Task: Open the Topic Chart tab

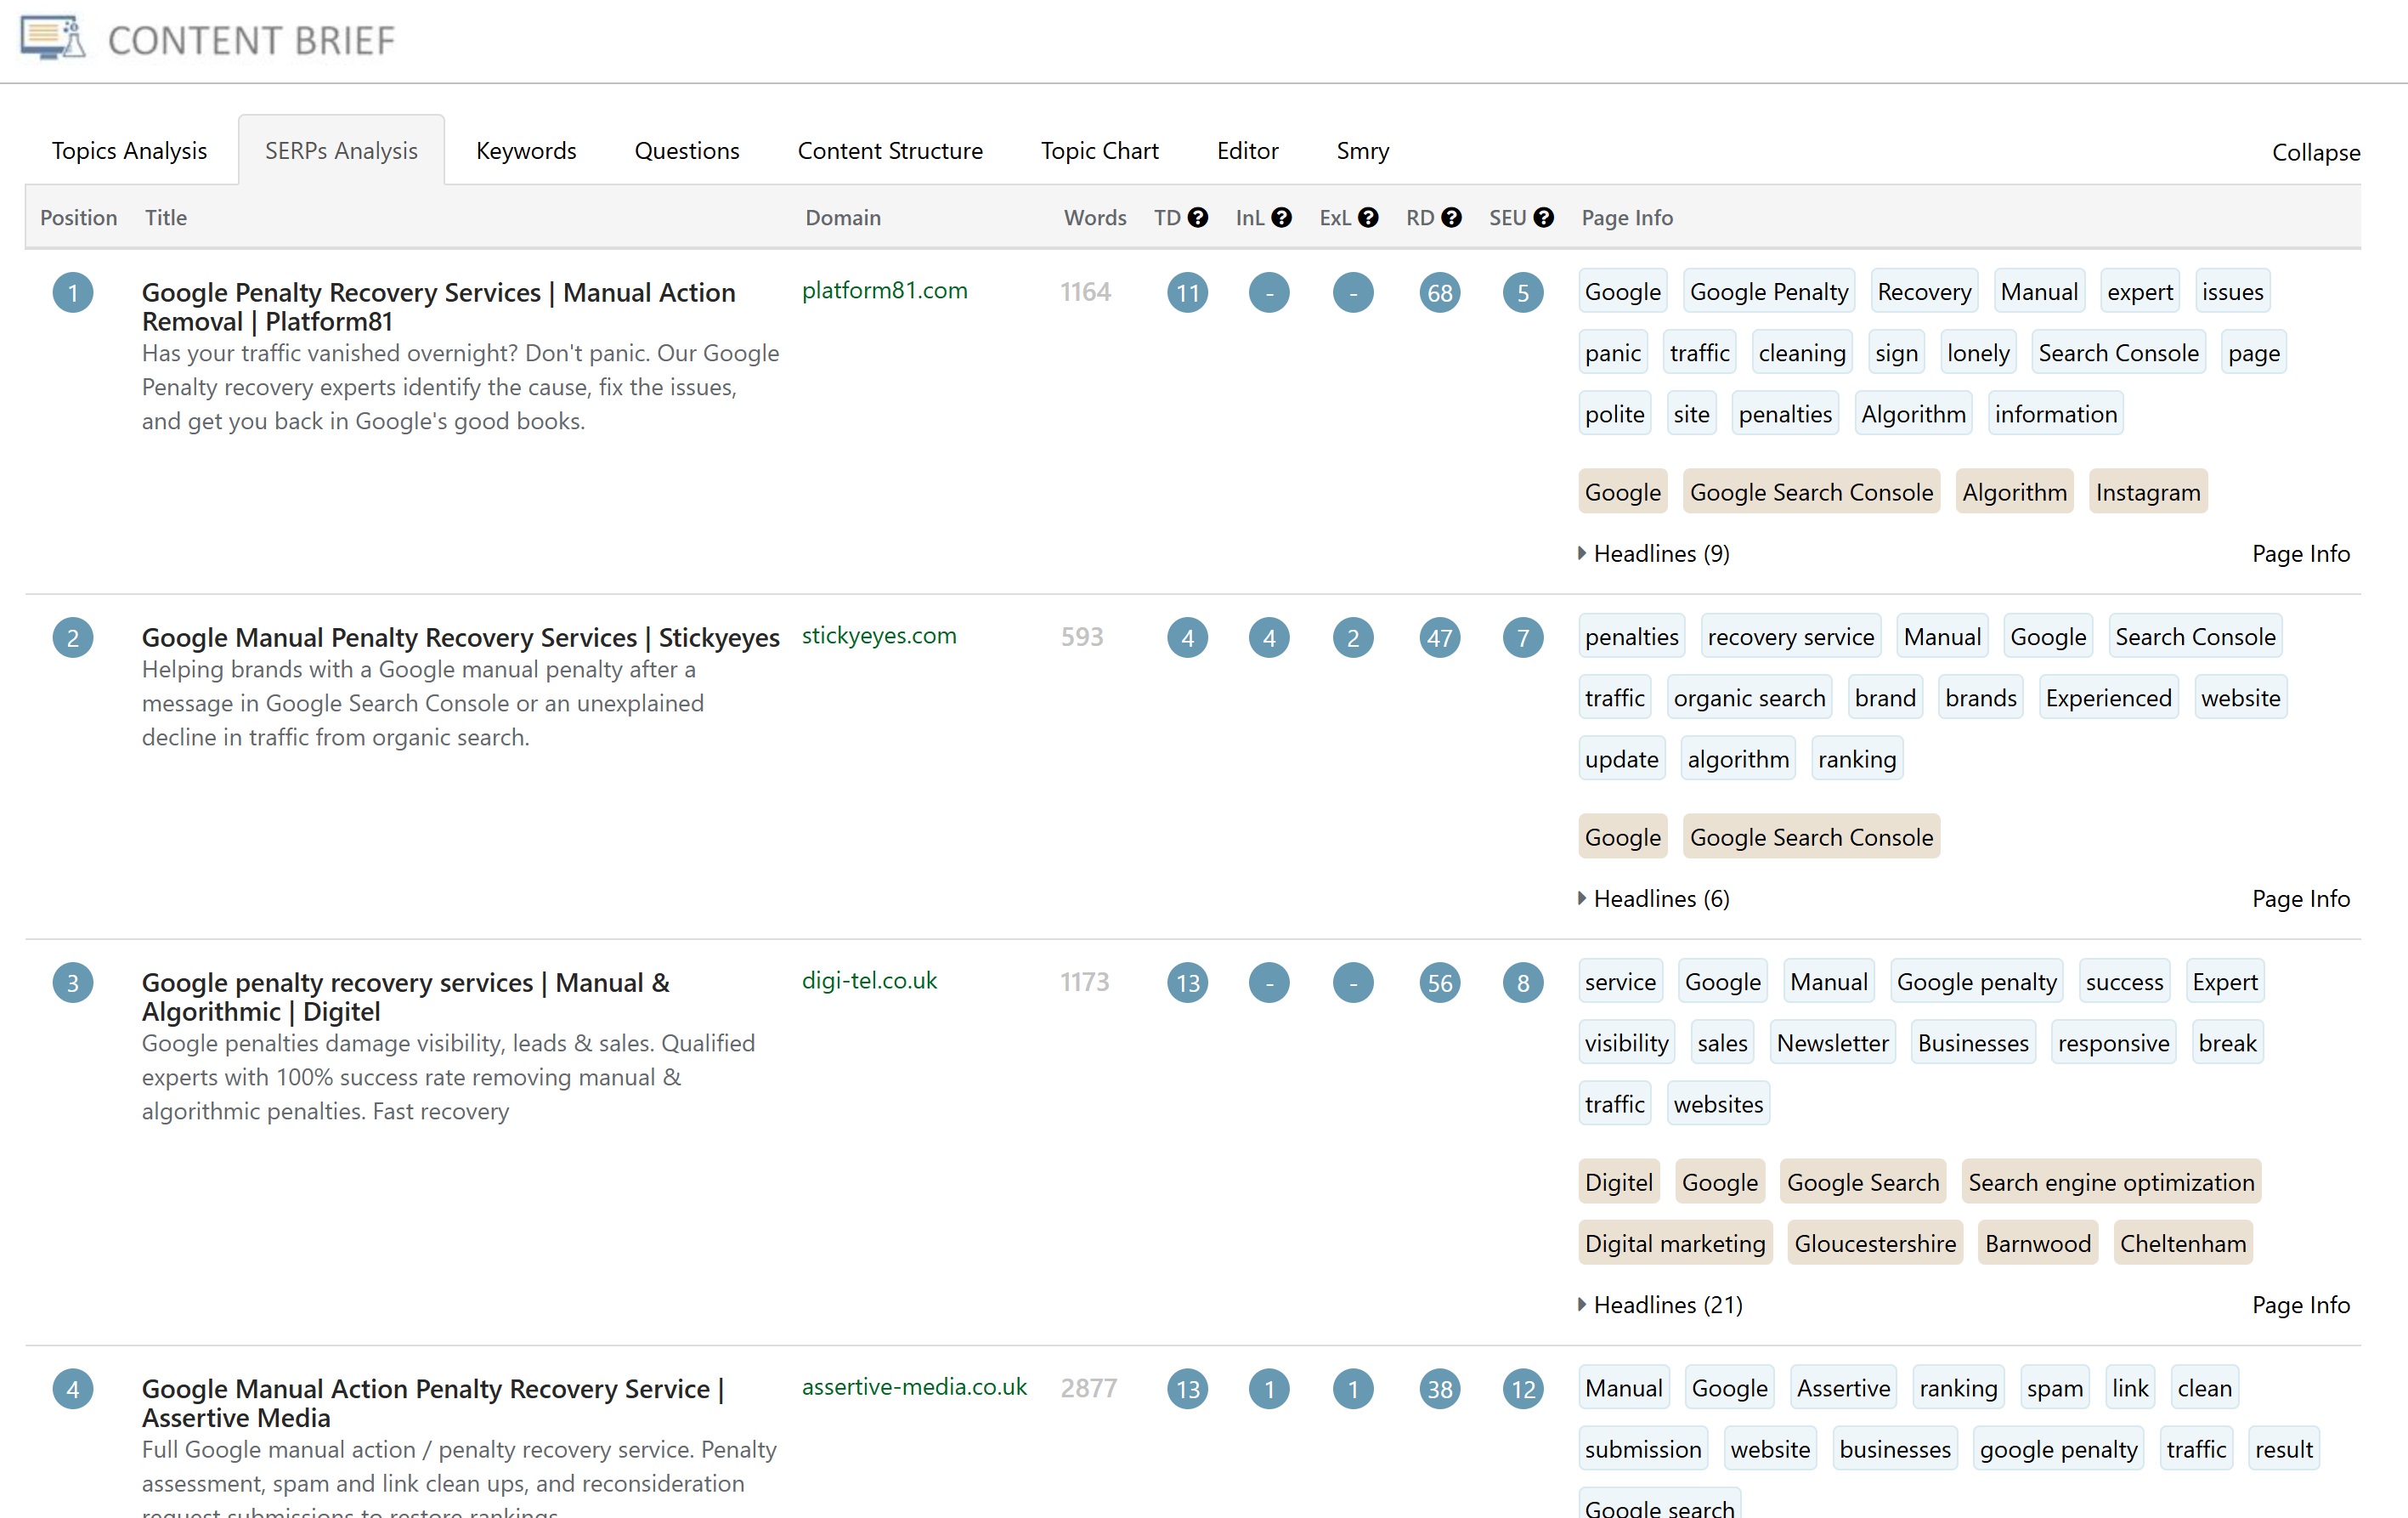Action: click(x=1100, y=151)
